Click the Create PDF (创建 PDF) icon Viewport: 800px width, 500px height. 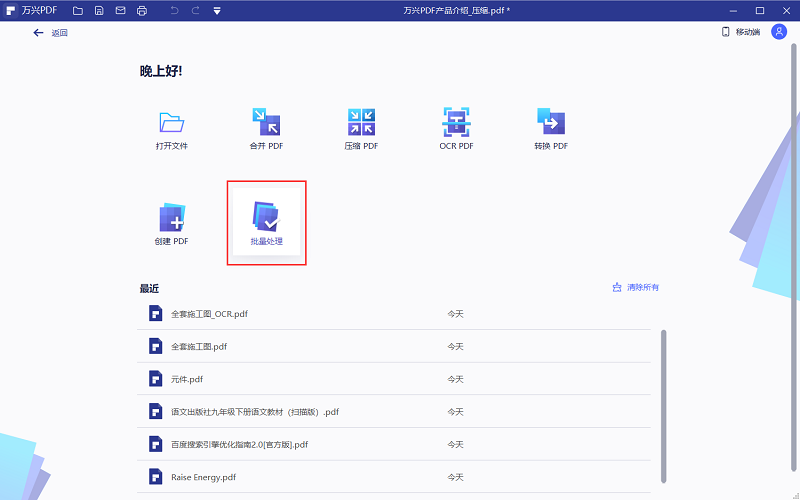point(172,219)
